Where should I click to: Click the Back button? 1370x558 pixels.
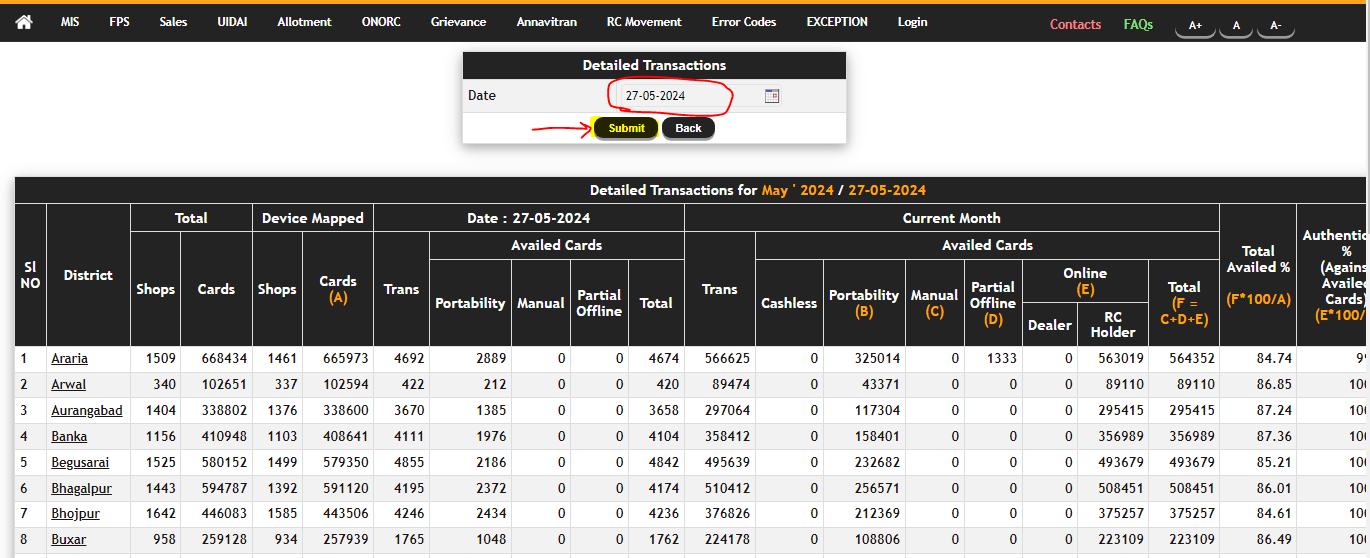pyautogui.click(x=688, y=128)
